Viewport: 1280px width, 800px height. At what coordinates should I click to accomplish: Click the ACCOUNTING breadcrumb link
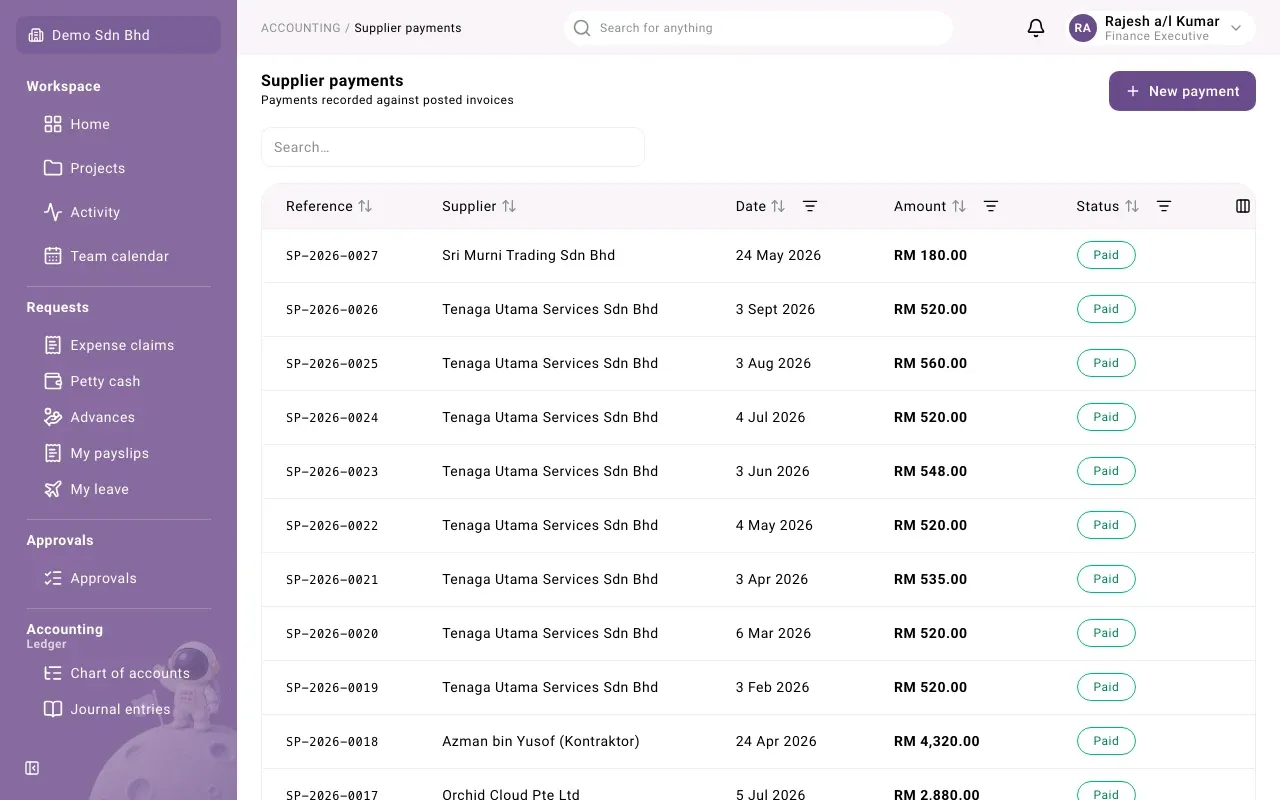[x=301, y=28]
